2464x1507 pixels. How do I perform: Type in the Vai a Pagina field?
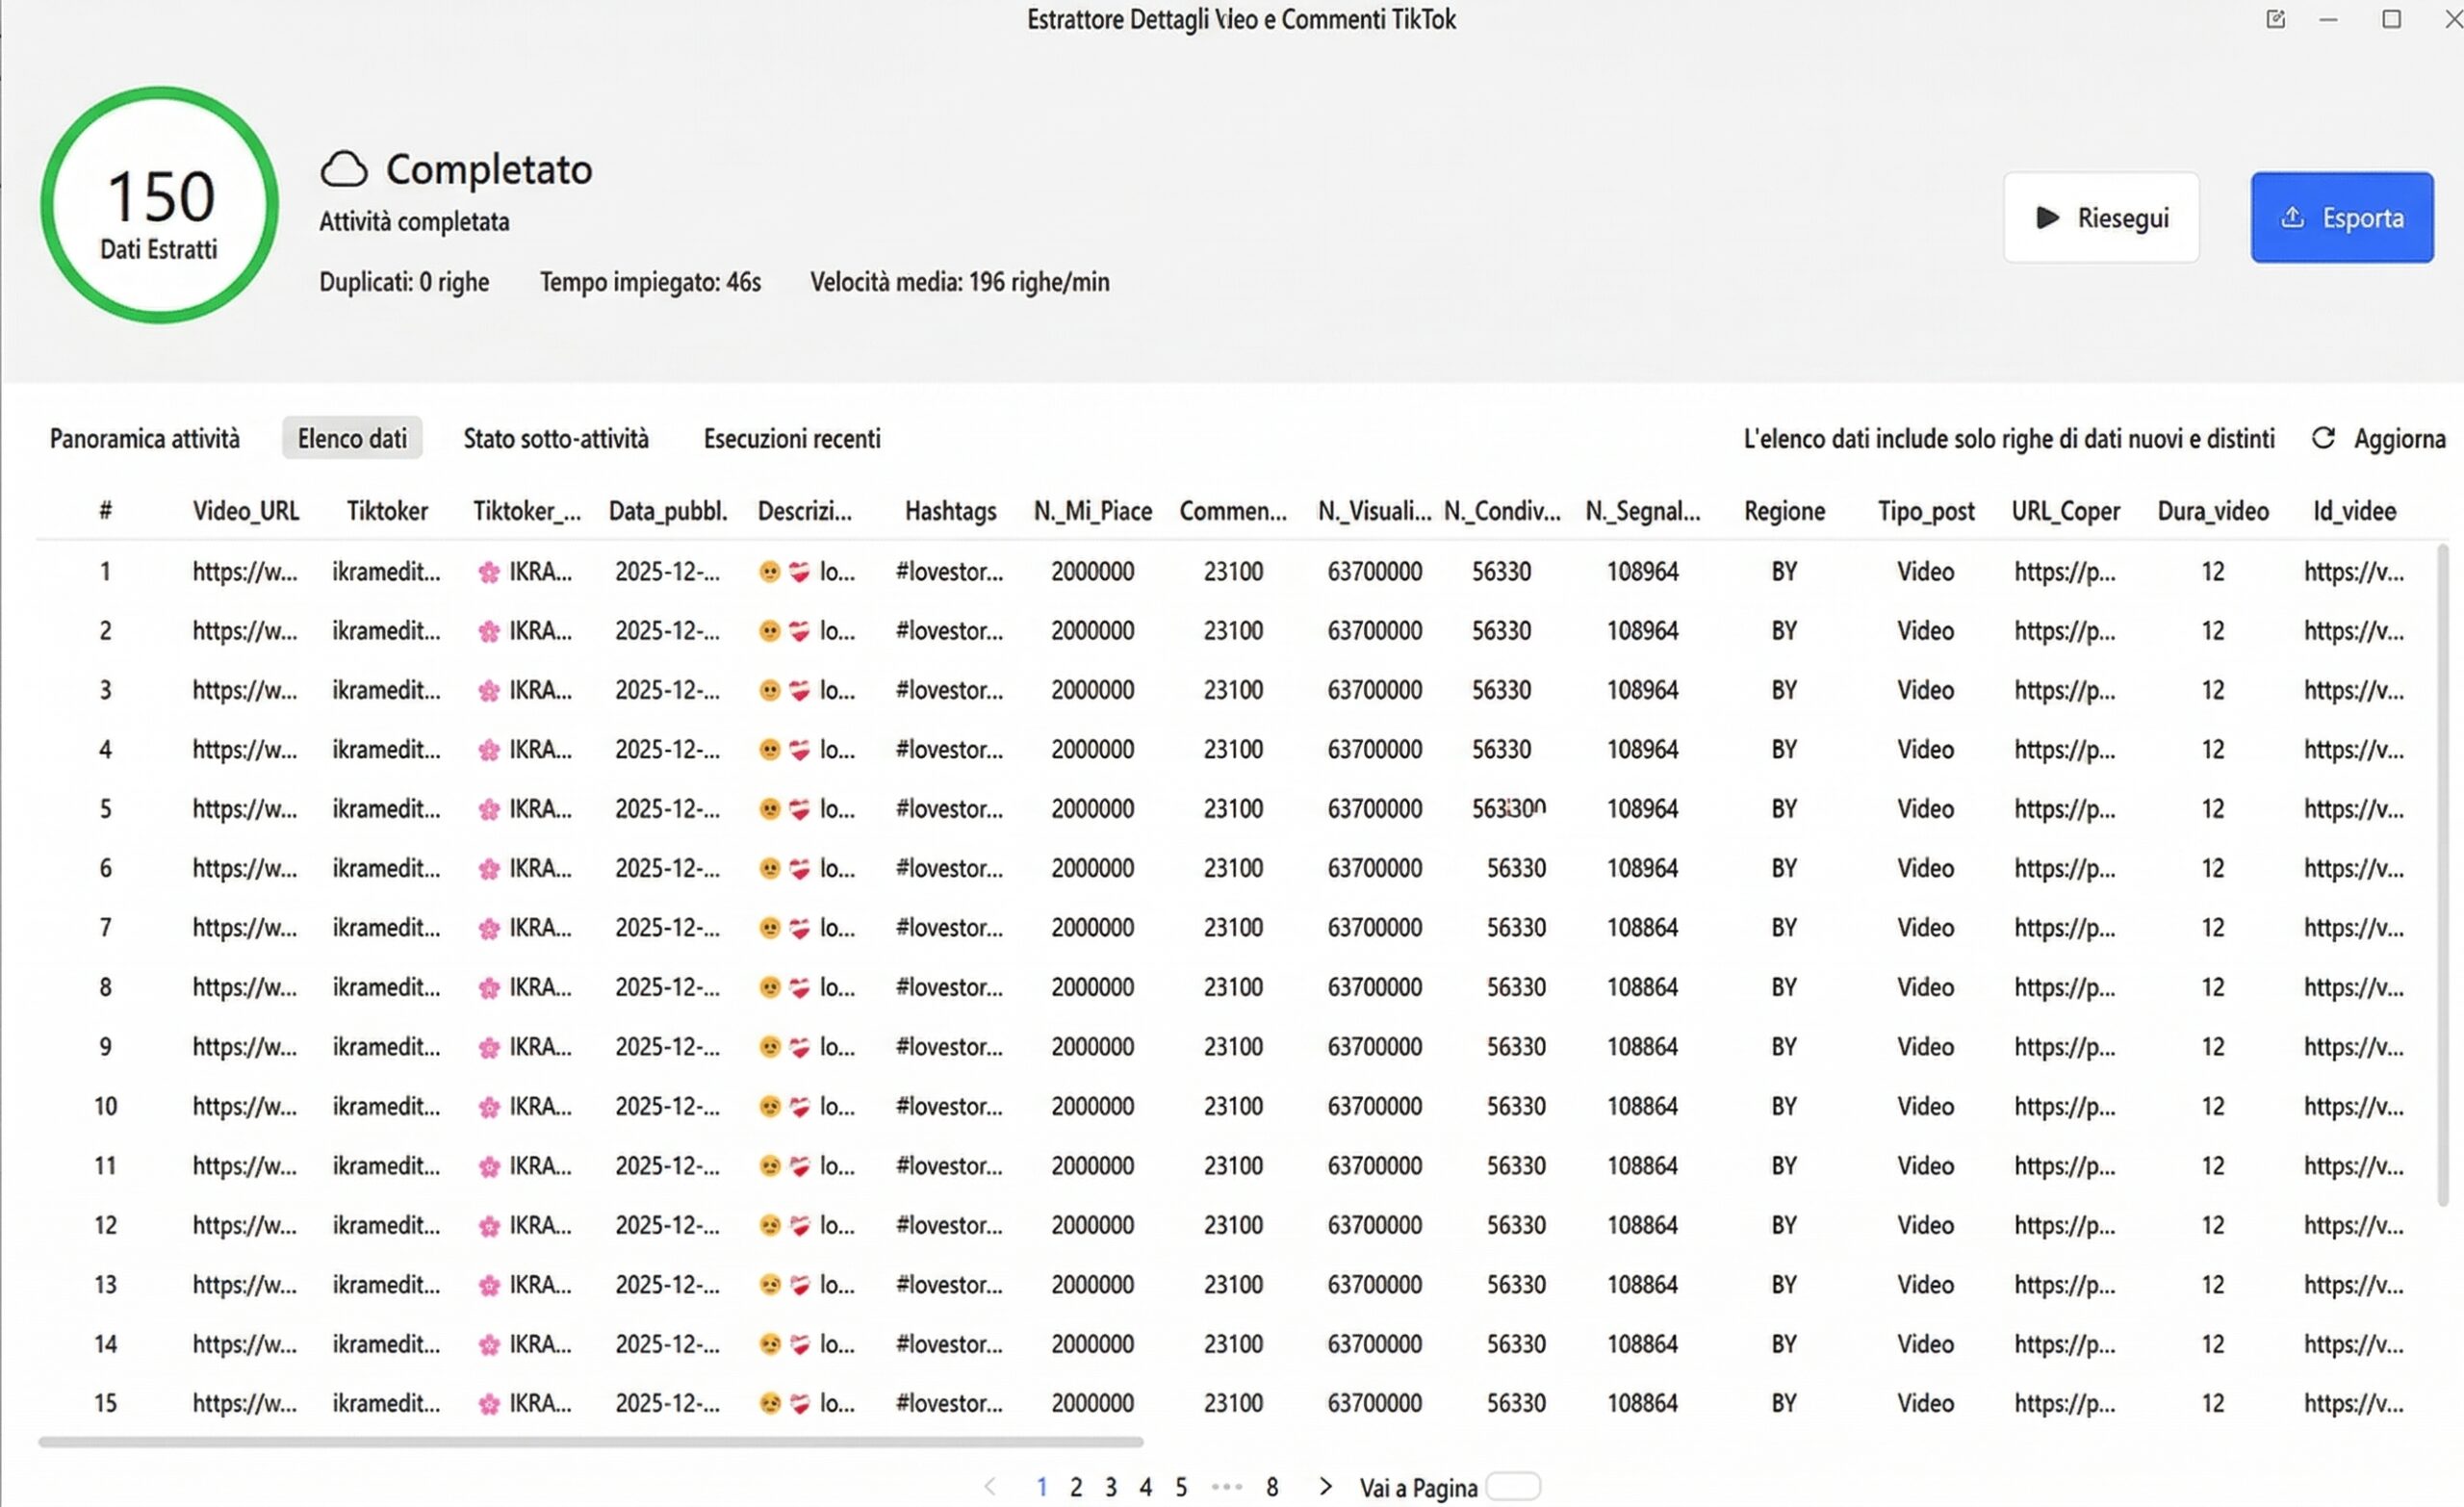point(1512,1486)
